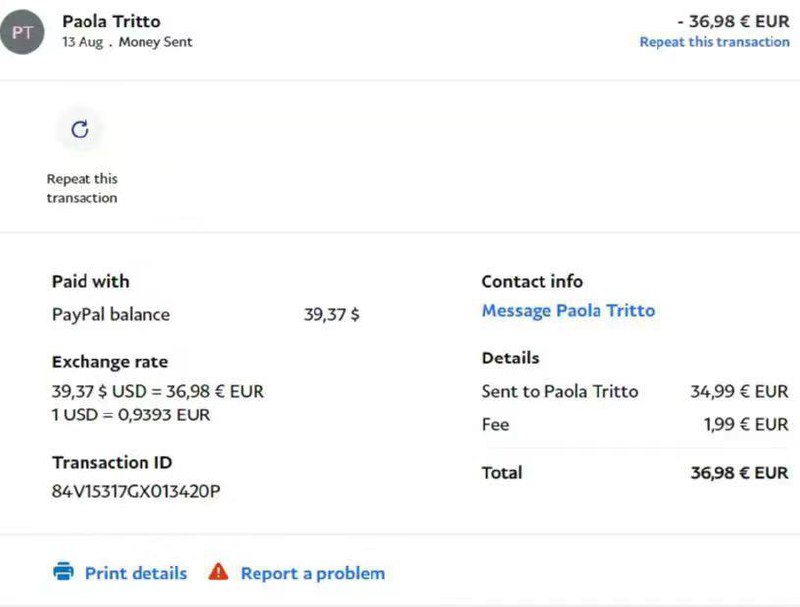The image size is (800, 607).
Task: Open the top-right Repeat this transaction link
Action: pos(714,42)
